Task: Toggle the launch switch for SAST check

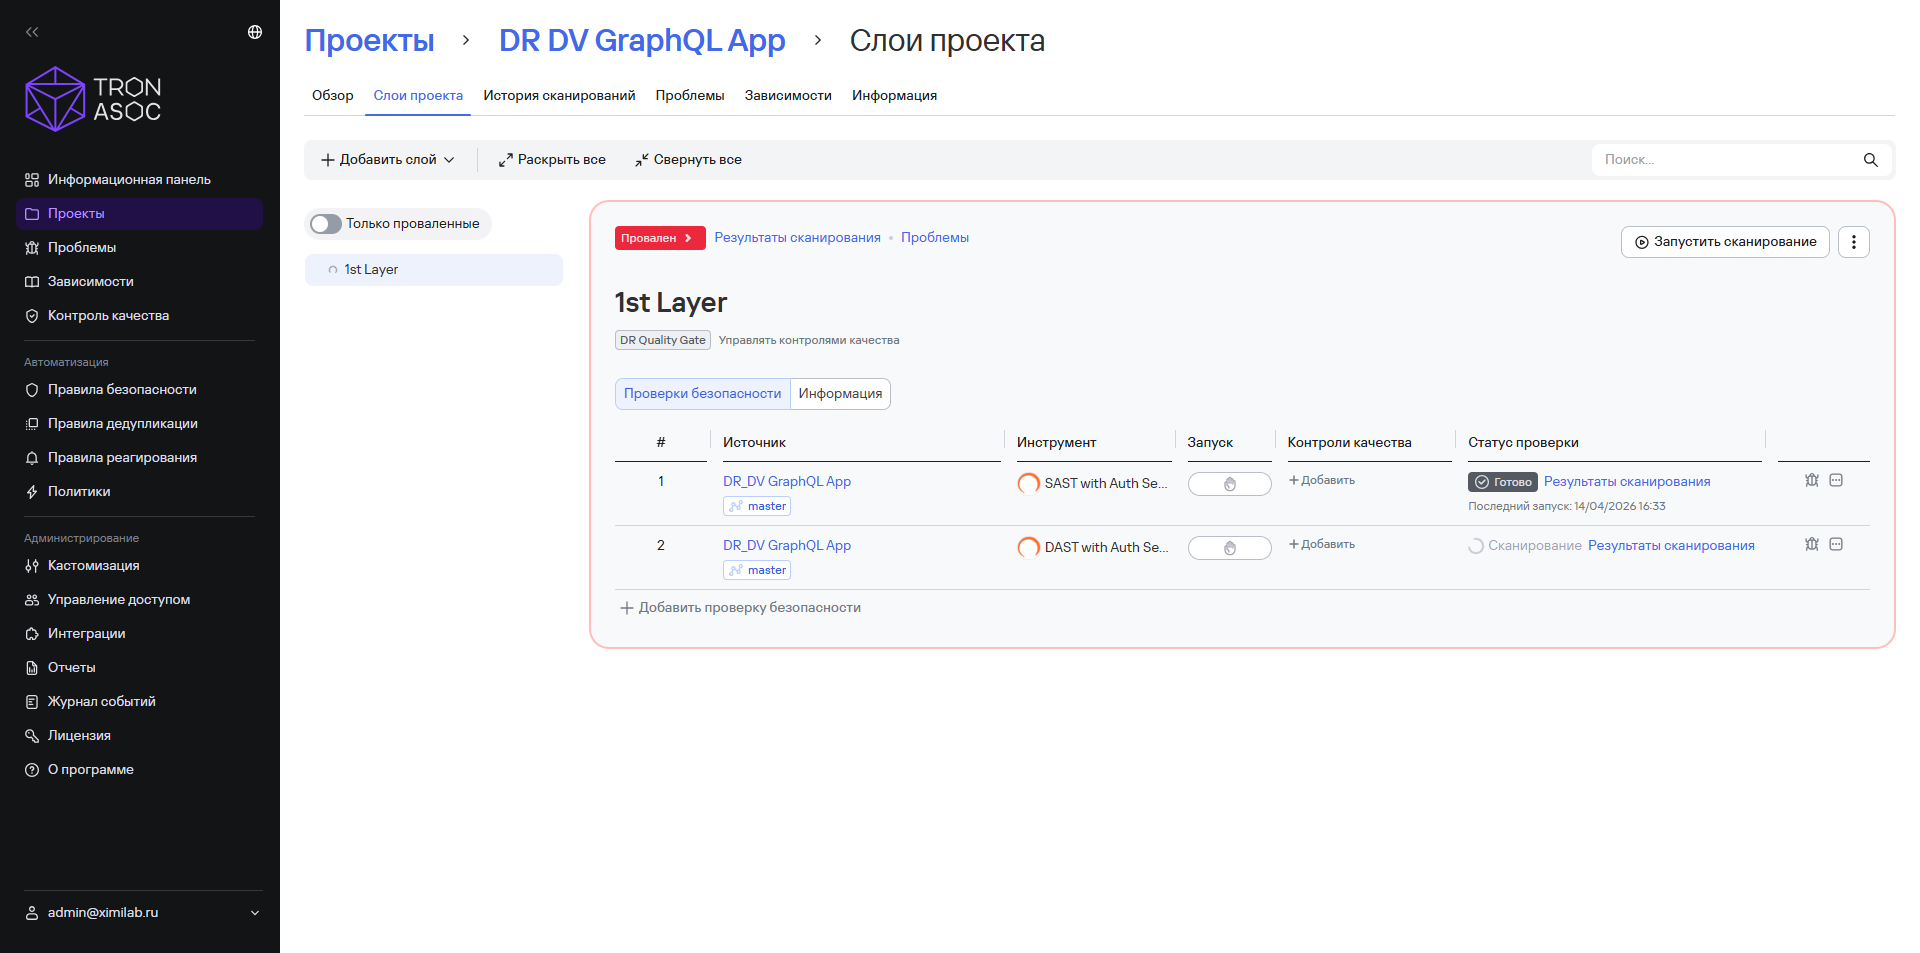Action: [1229, 484]
